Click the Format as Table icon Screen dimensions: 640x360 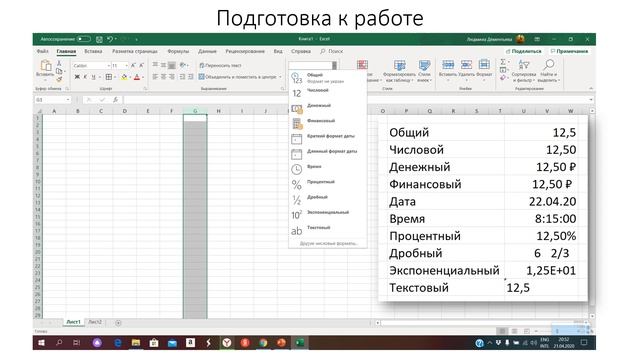pyautogui.click(x=399, y=65)
